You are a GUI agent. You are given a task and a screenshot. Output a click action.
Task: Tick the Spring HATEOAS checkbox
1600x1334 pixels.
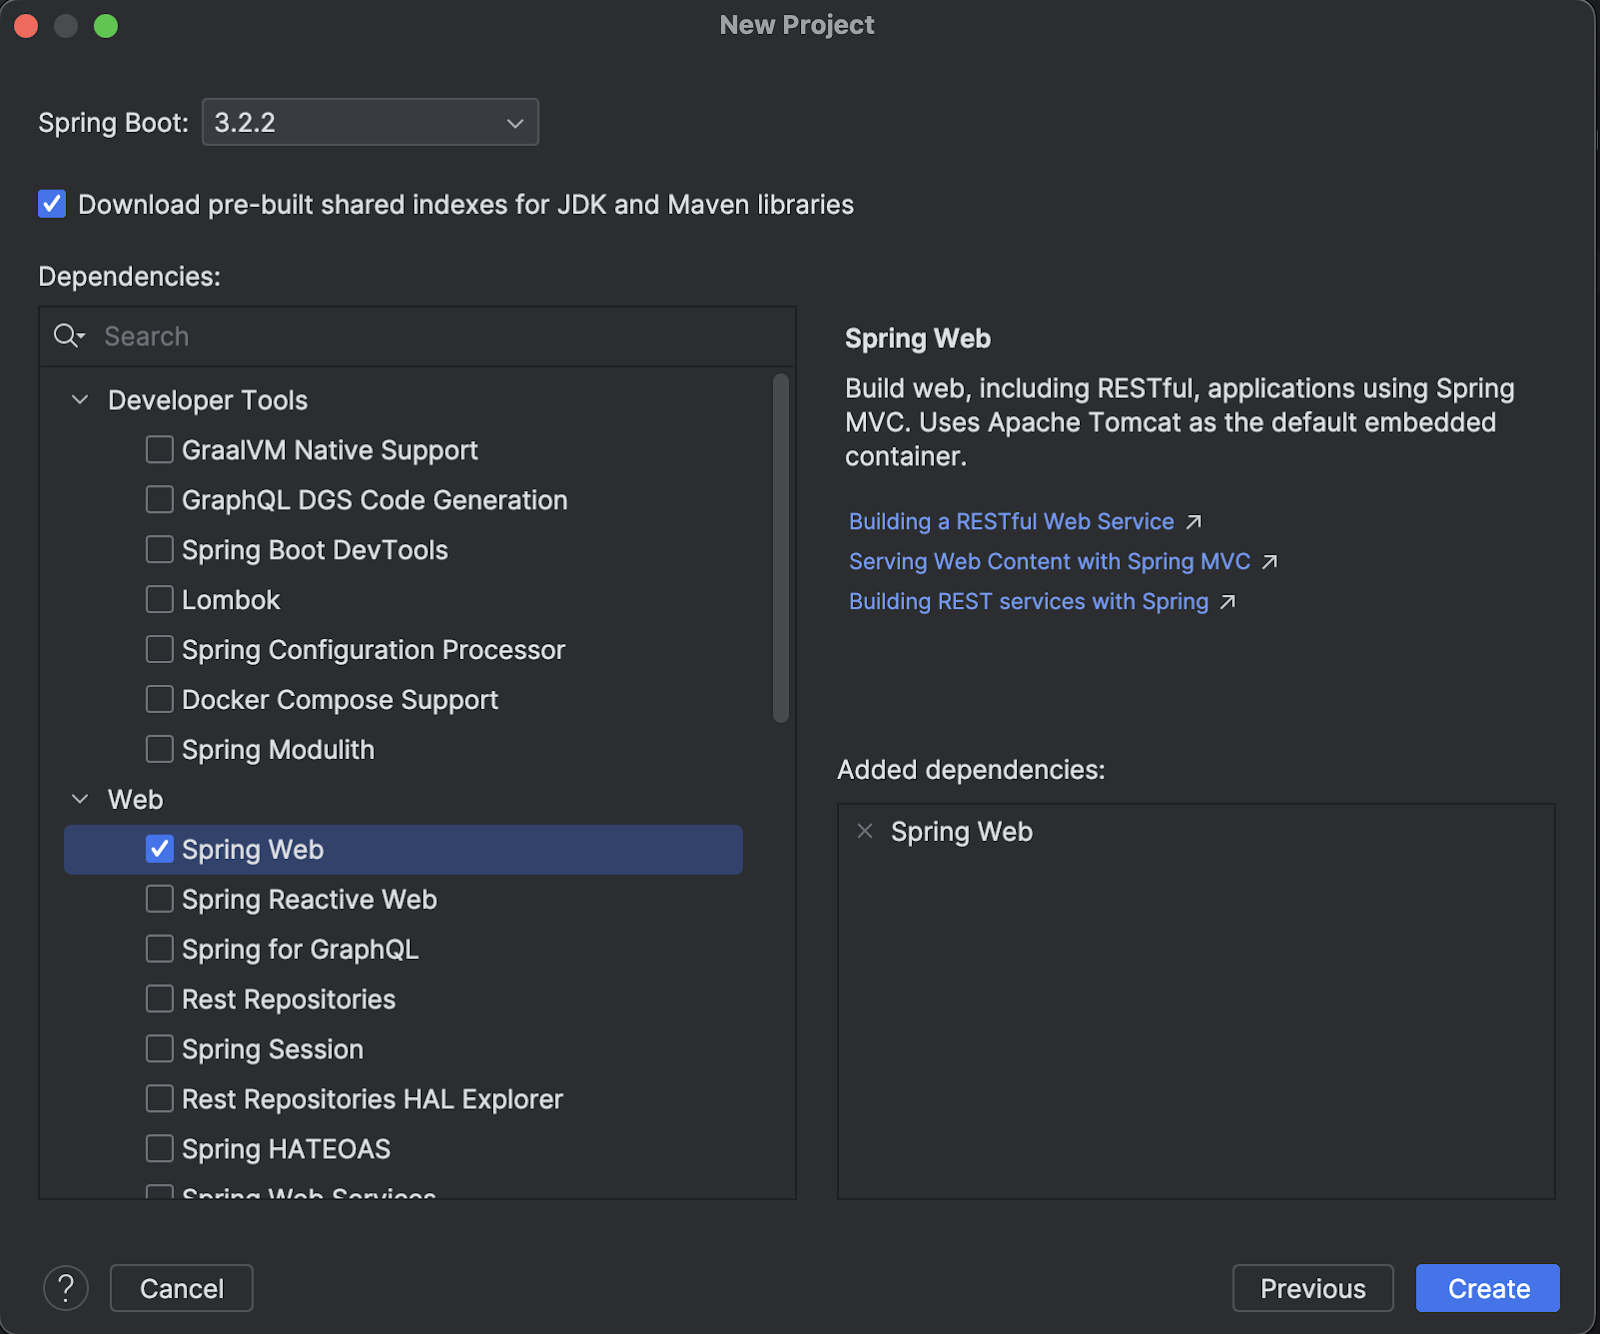[160, 1149]
